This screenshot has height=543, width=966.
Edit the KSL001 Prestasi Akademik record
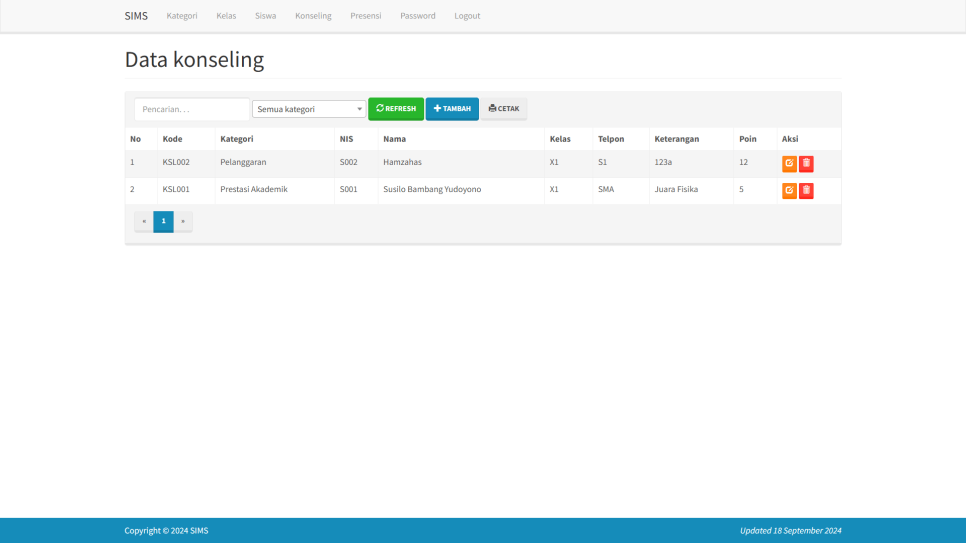click(789, 190)
